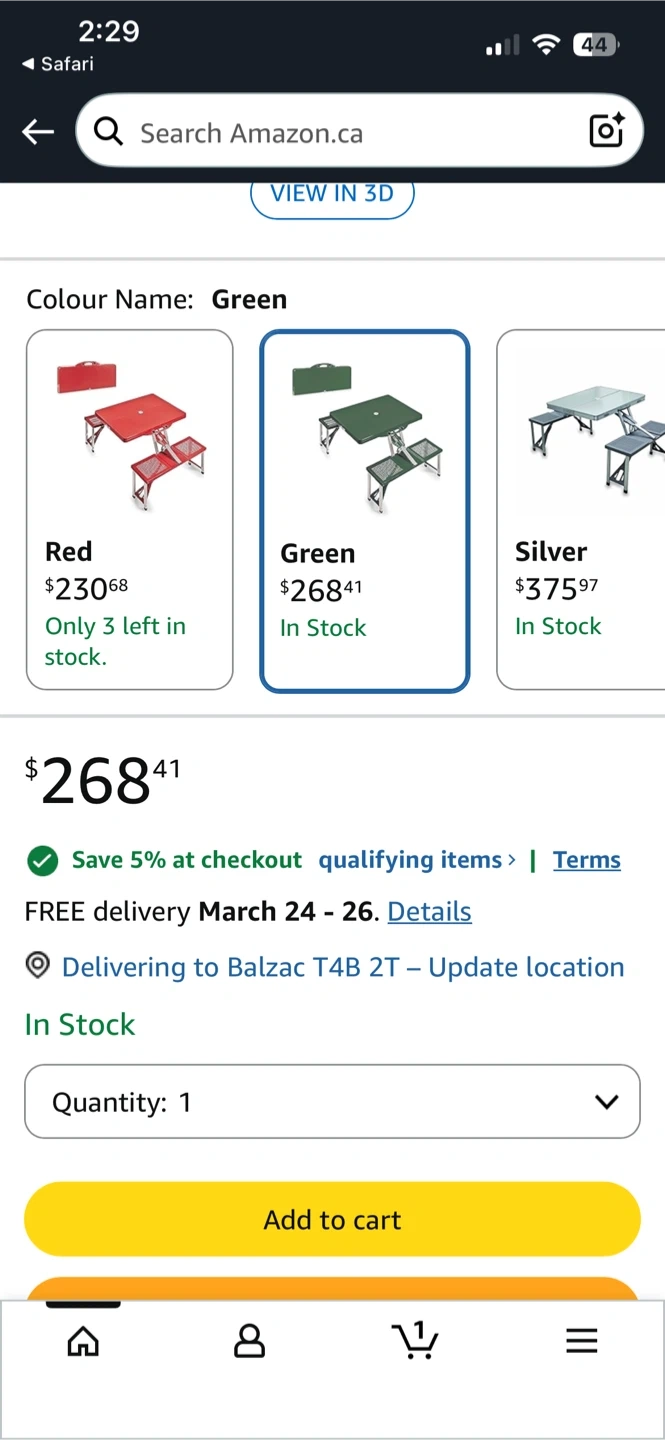Focus the Search Amazon.ca field
665x1440 pixels.
click(350, 132)
